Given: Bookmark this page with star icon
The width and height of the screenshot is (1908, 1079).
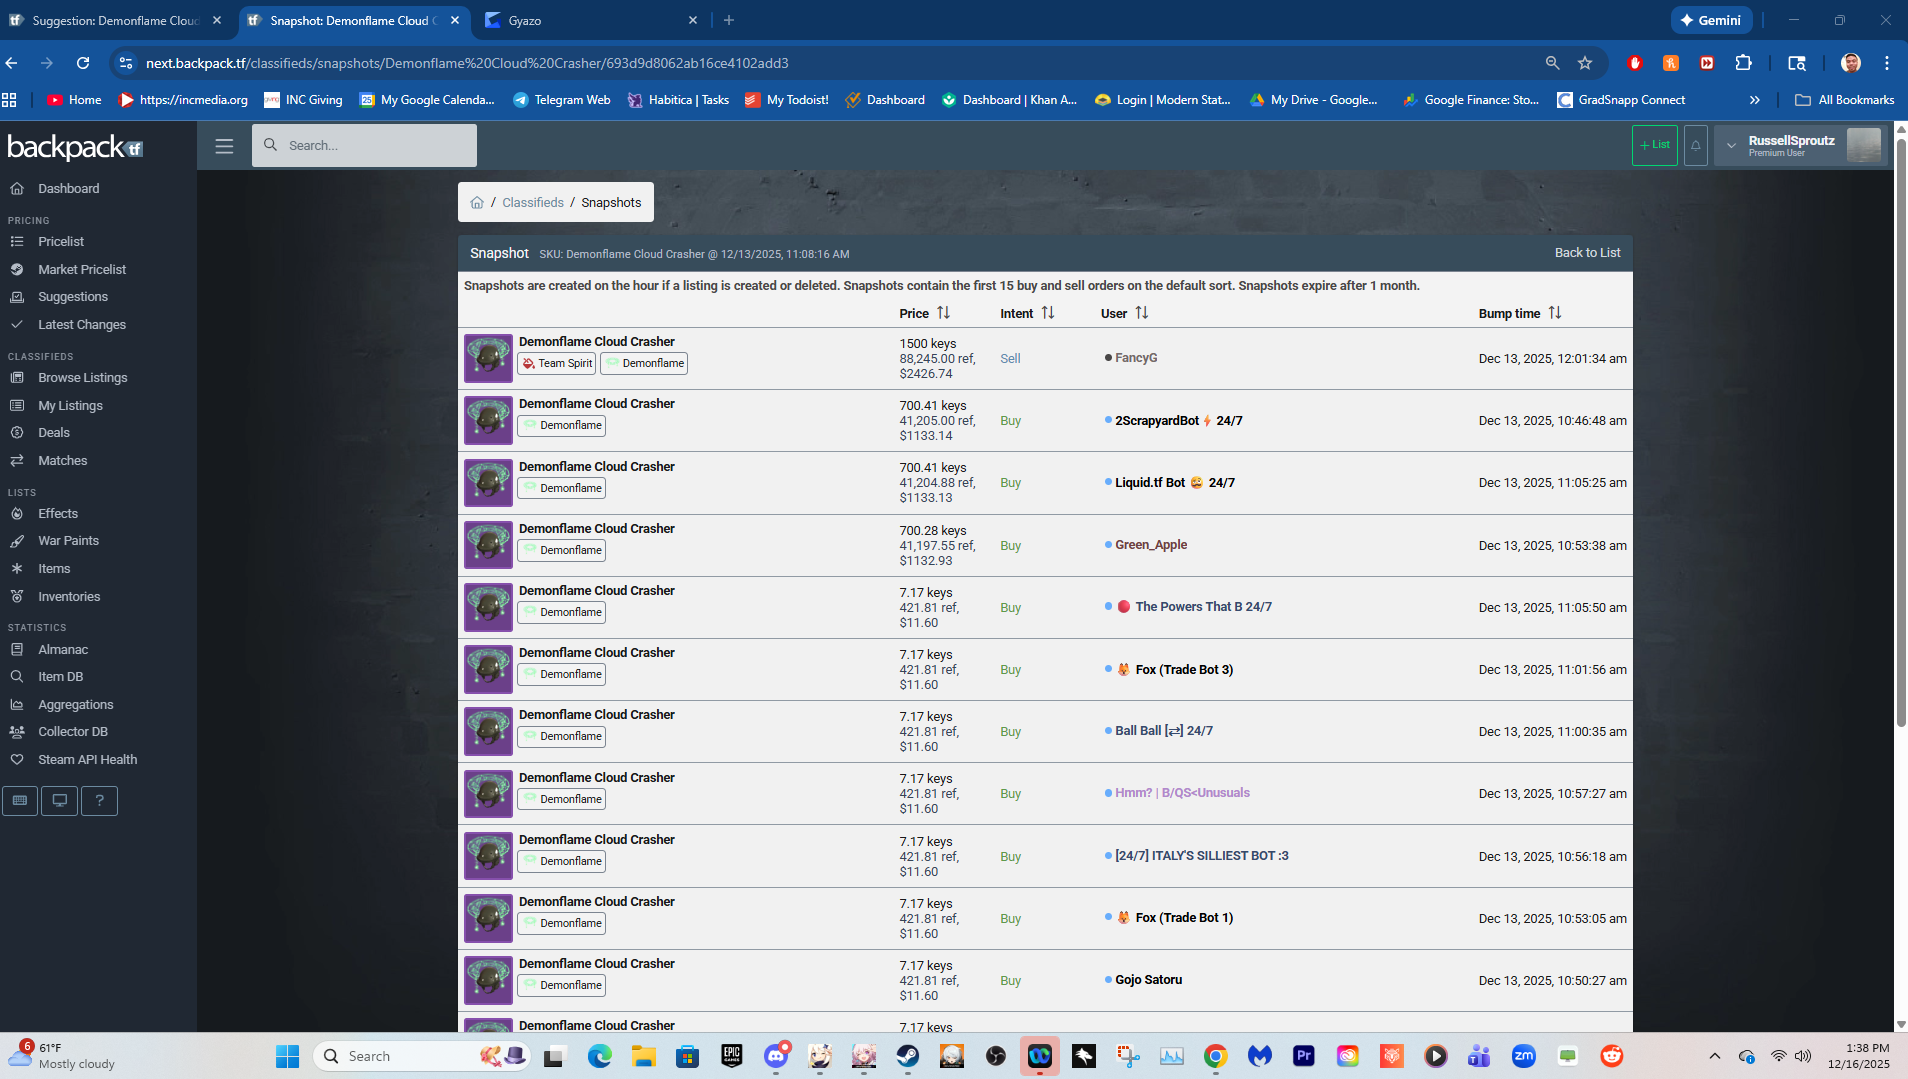Looking at the screenshot, I should (x=1585, y=63).
